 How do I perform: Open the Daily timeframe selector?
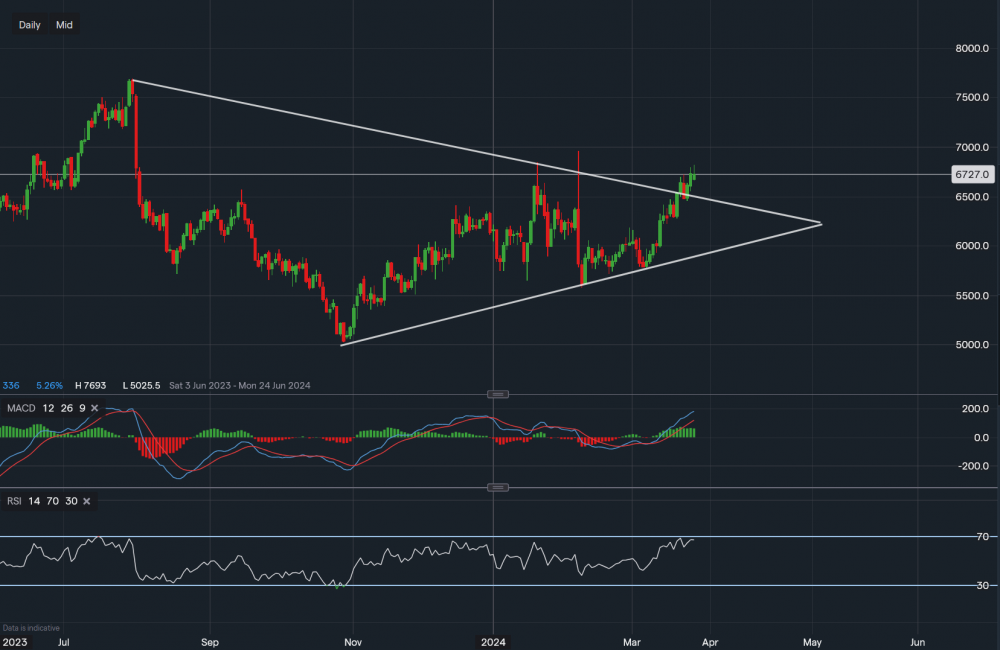pyautogui.click(x=30, y=25)
